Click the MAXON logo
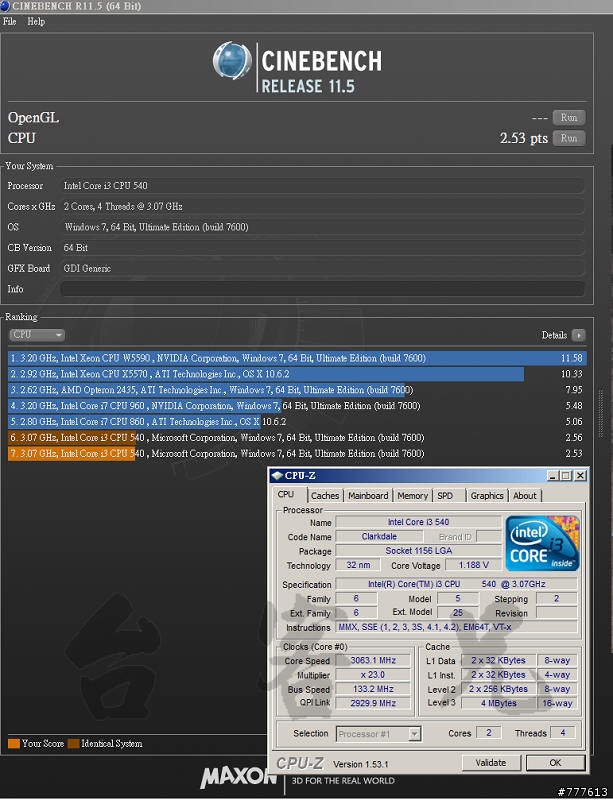 (x=238, y=778)
